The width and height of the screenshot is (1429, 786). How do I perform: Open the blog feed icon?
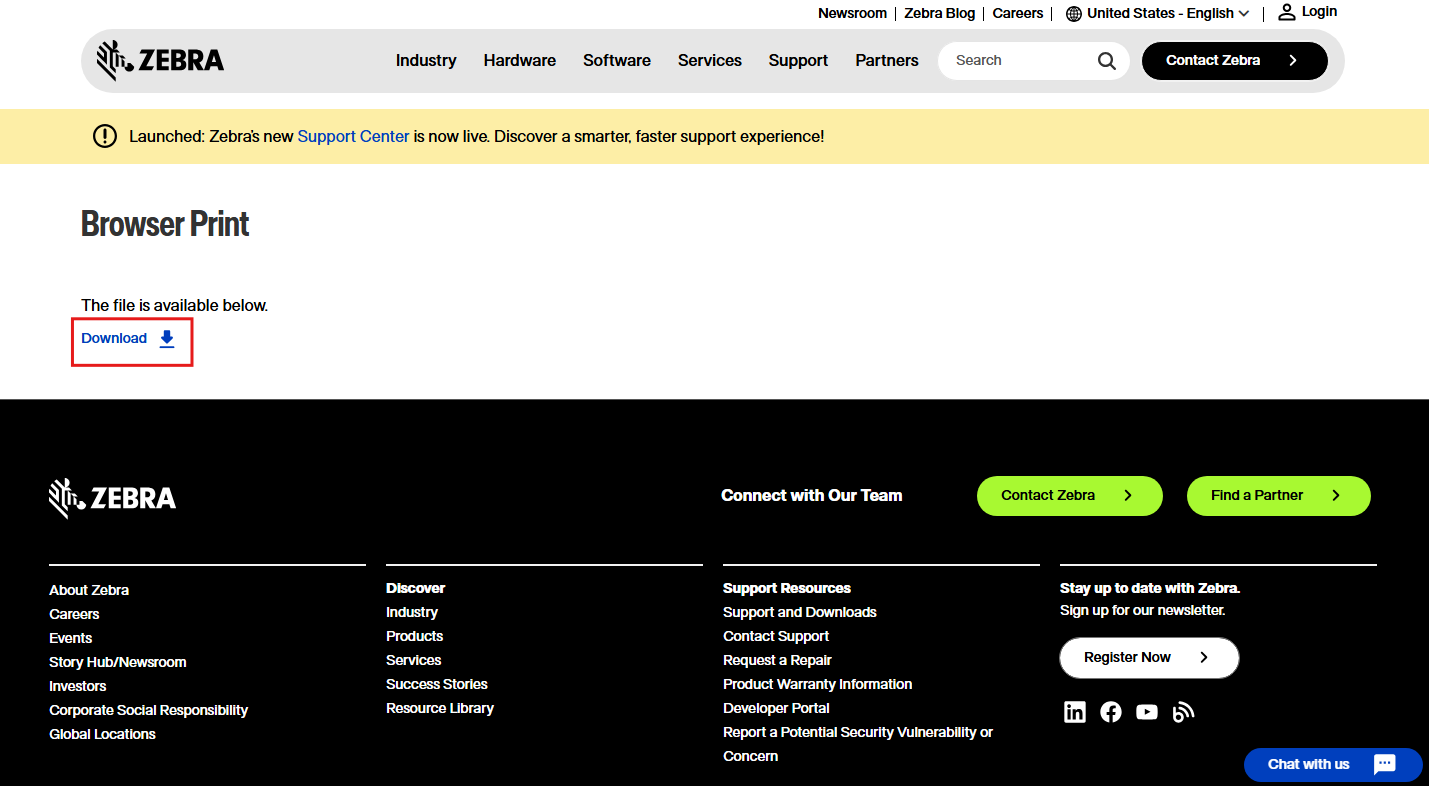tap(1183, 712)
